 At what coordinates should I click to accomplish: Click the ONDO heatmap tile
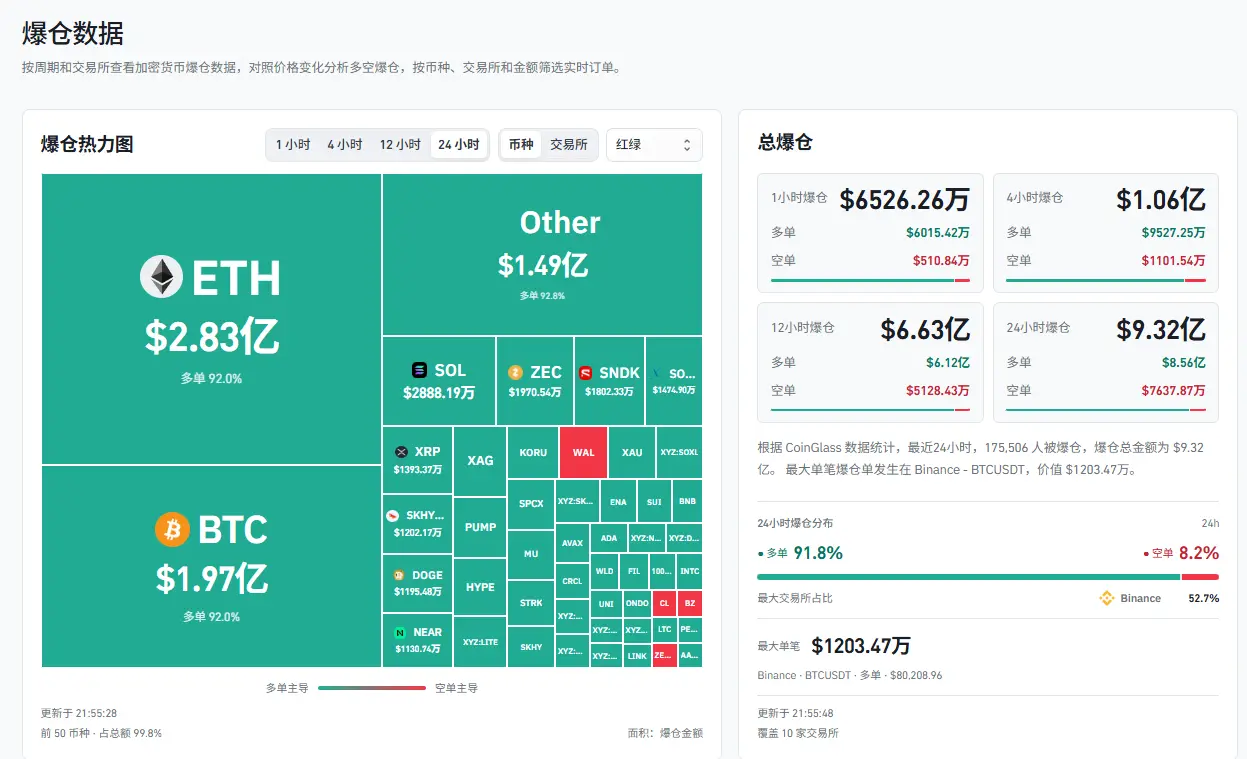coord(637,604)
